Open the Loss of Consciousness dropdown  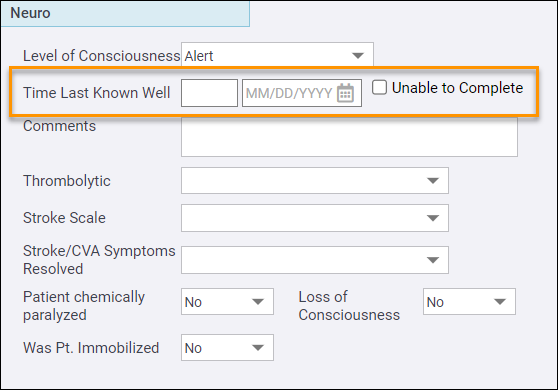pyautogui.click(x=469, y=302)
